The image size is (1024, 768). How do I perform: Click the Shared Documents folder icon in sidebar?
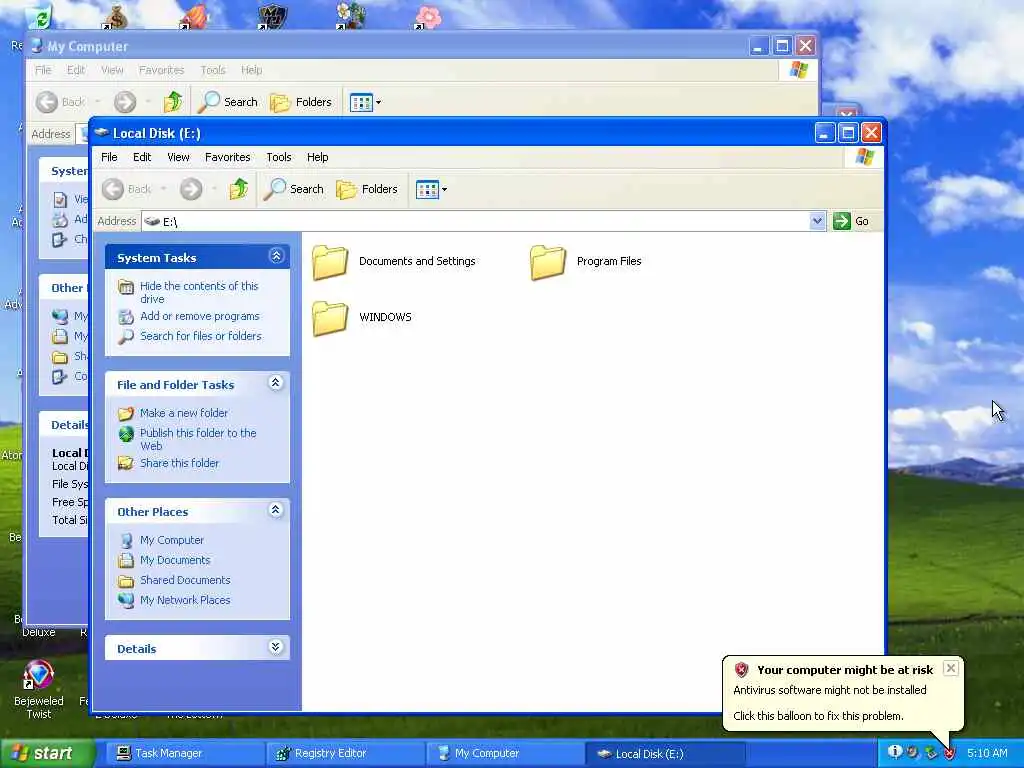point(126,581)
